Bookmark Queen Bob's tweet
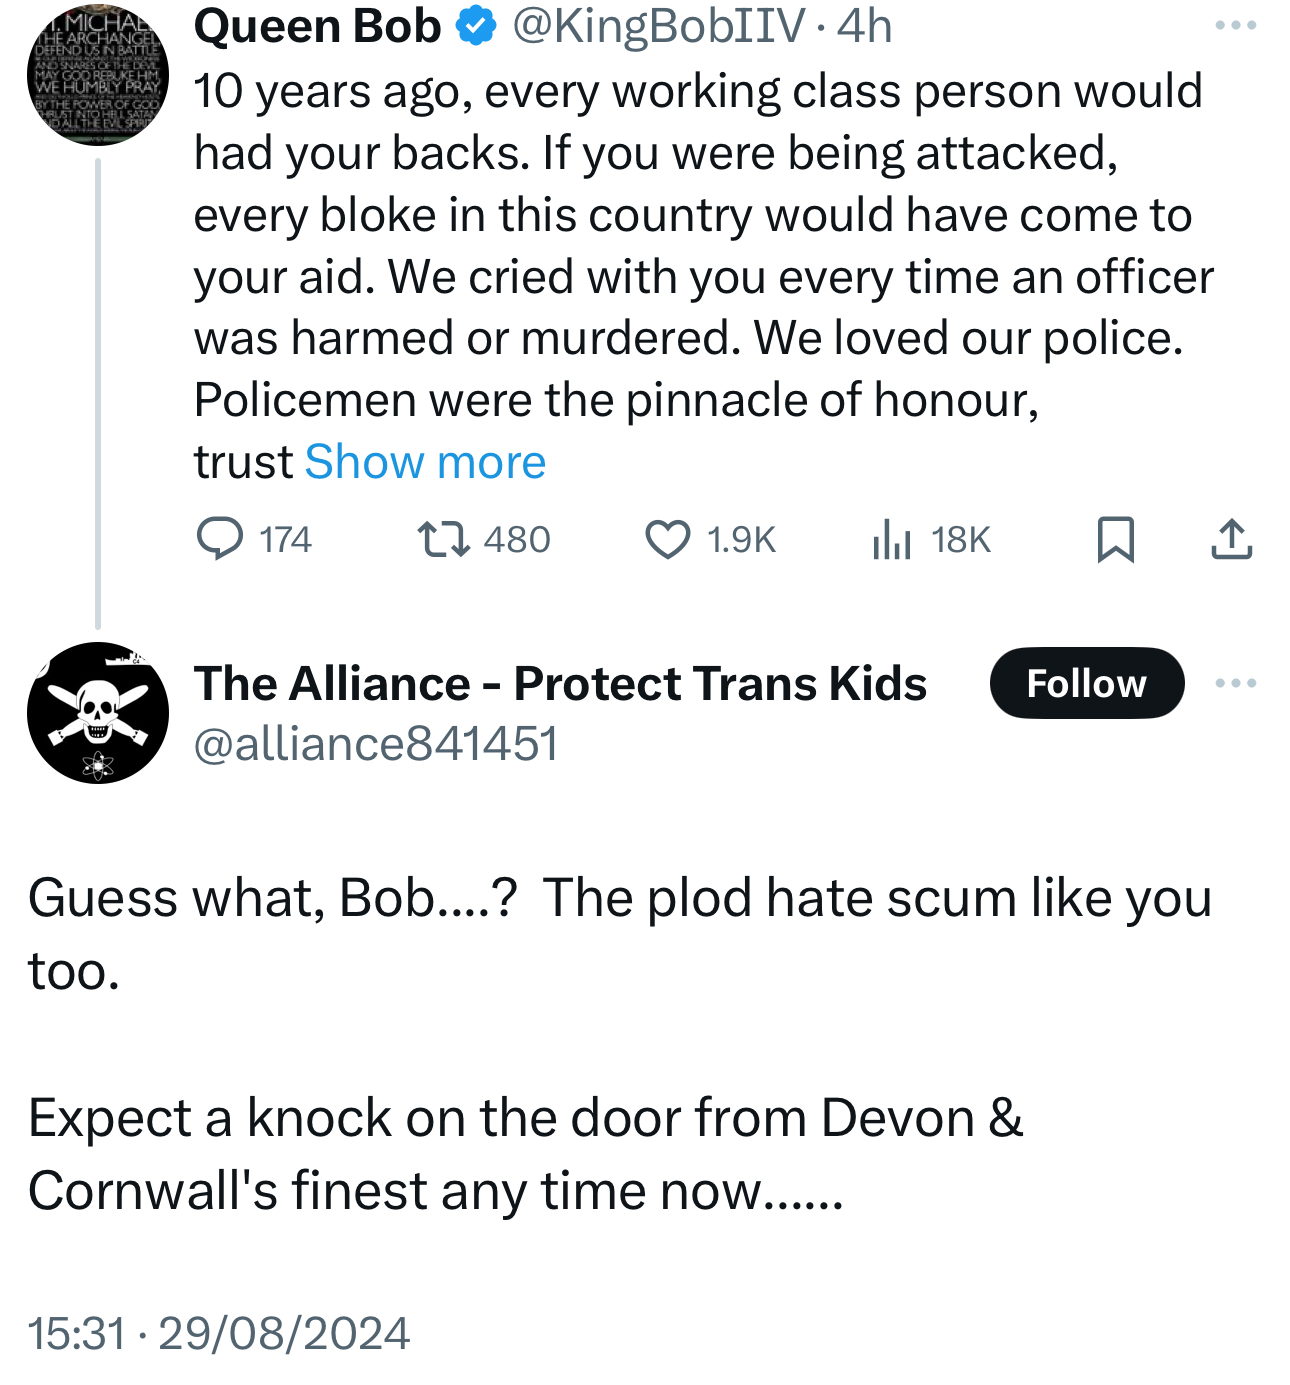 (x=1115, y=539)
